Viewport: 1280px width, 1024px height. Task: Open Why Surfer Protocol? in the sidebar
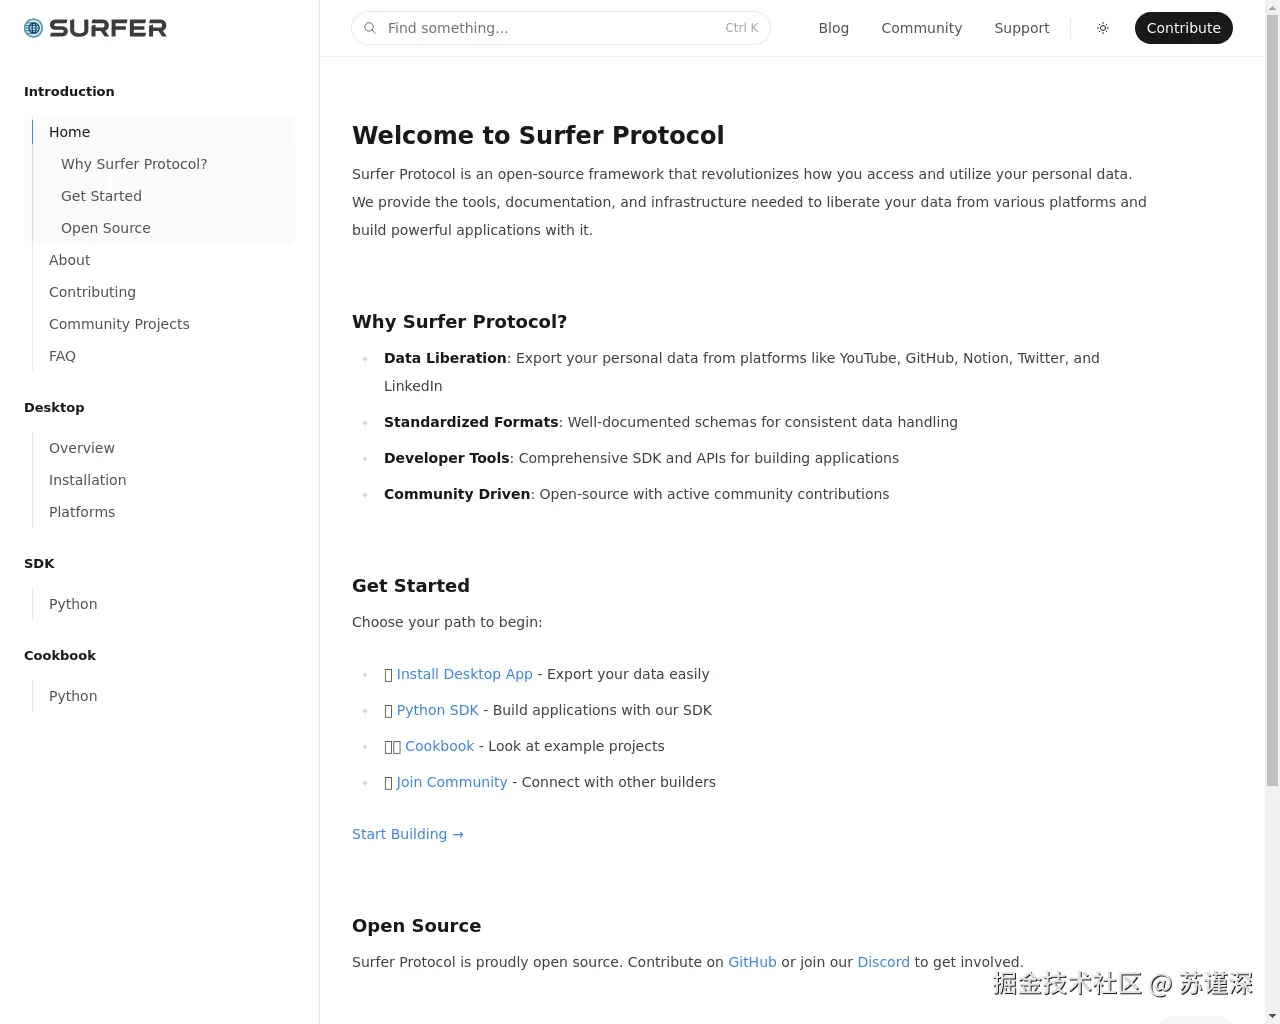coord(134,163)
